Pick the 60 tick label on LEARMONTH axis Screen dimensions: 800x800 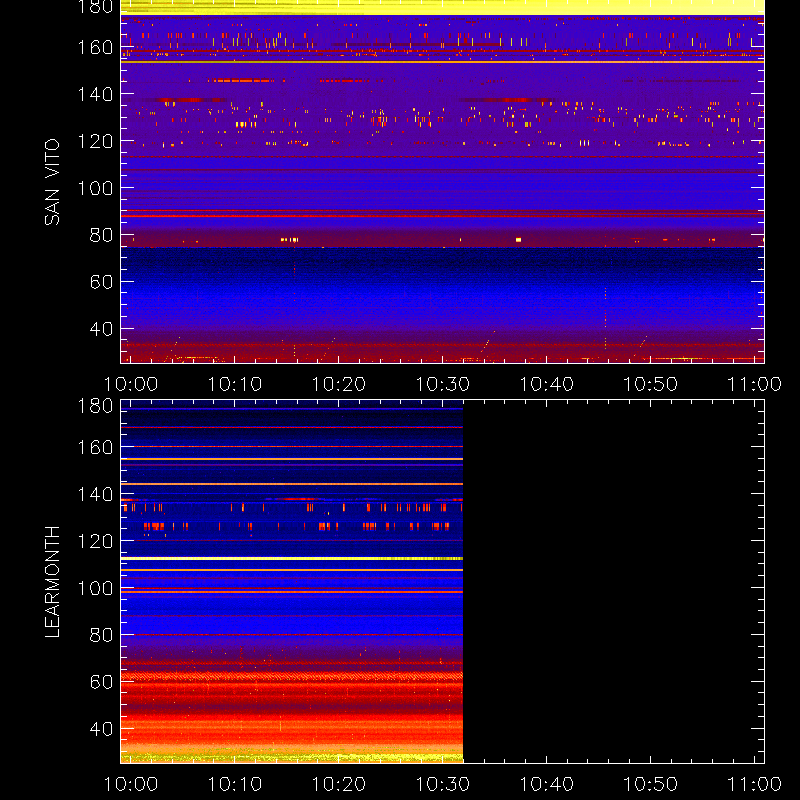(102, 682)
